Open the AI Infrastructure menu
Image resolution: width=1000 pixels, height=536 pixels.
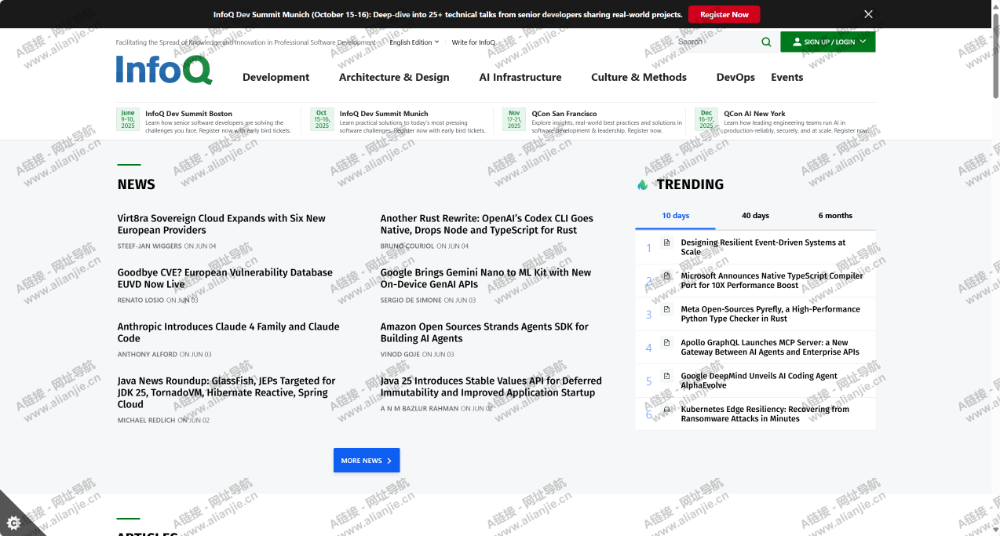point(520,77)
